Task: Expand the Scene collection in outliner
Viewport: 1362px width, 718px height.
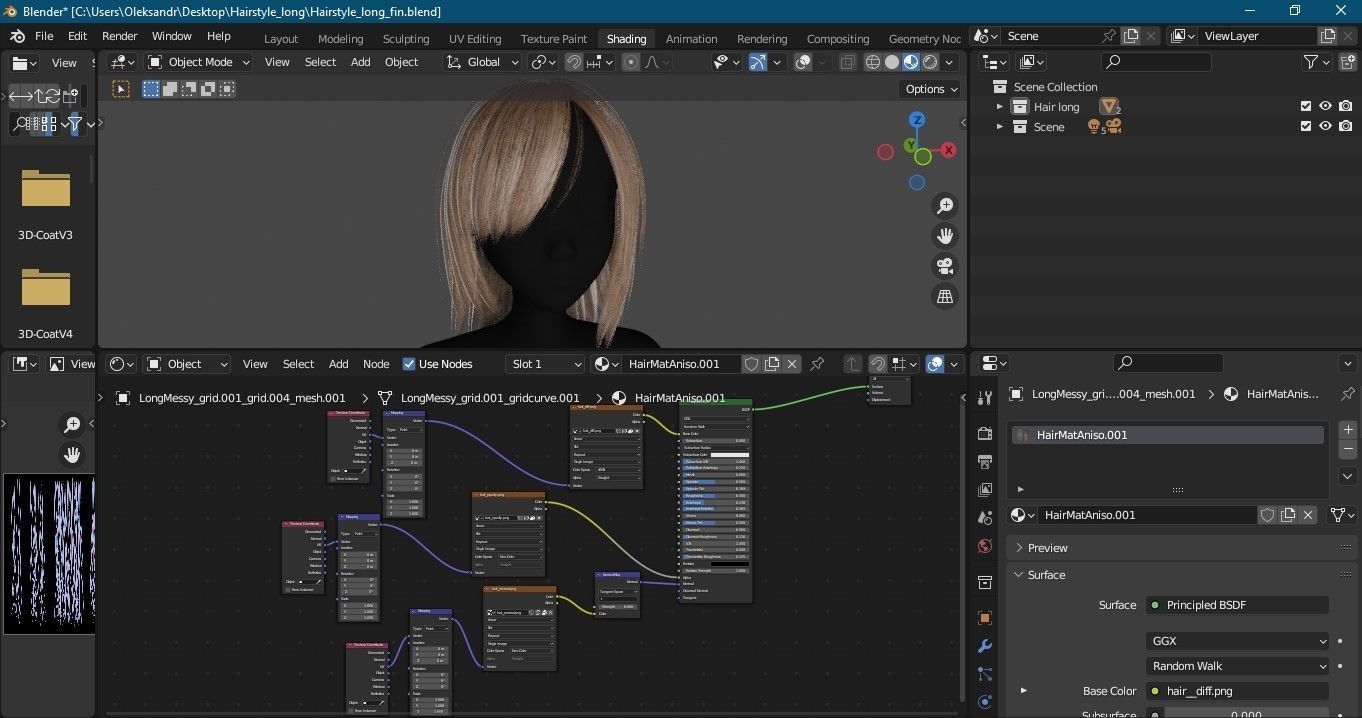Action: (x=999, y=127)
